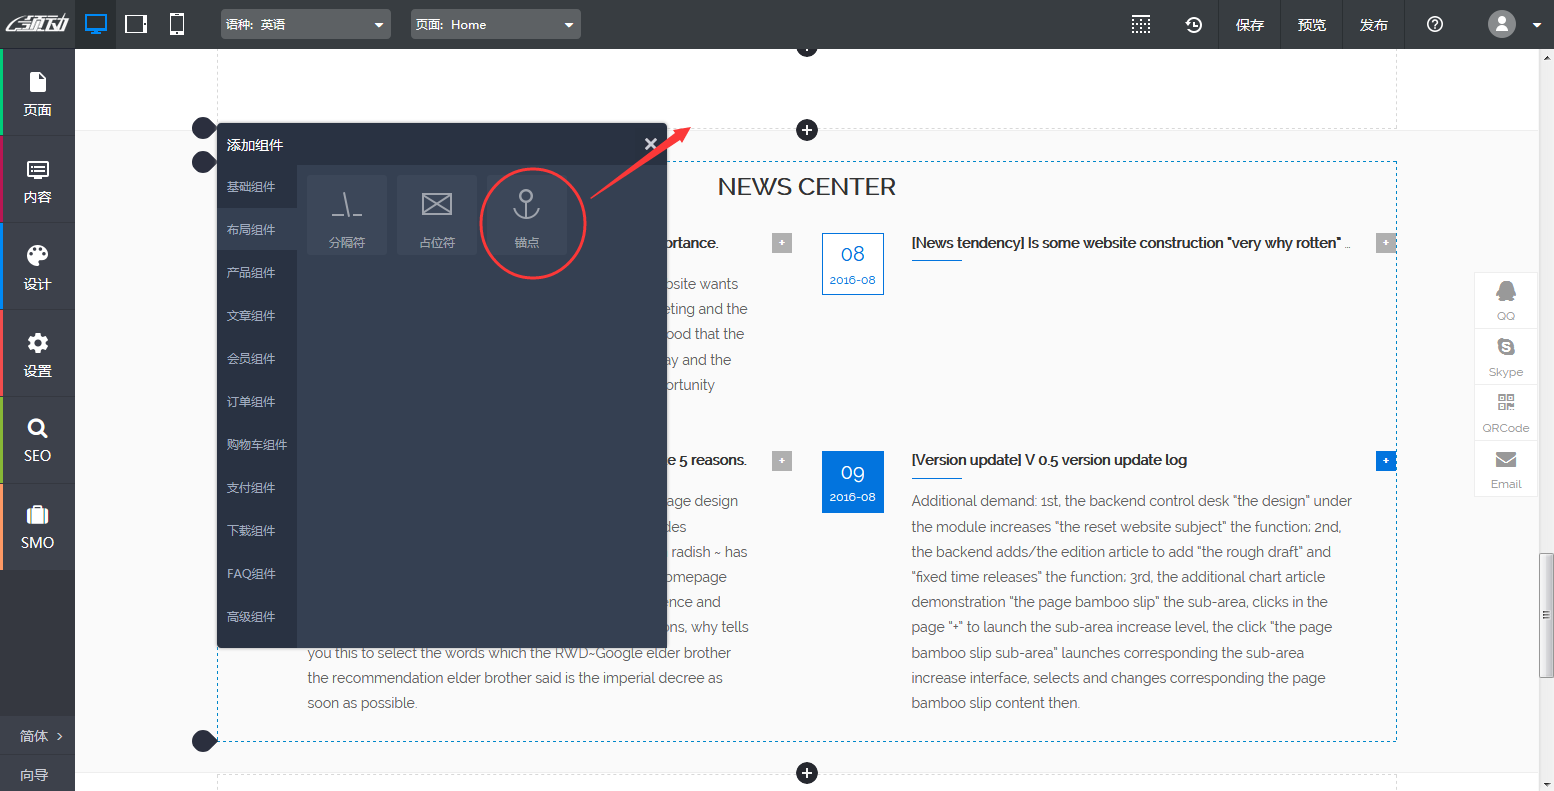Switch to tablet preview mode
Viewport: 1554px width, 791px height.
136,24
